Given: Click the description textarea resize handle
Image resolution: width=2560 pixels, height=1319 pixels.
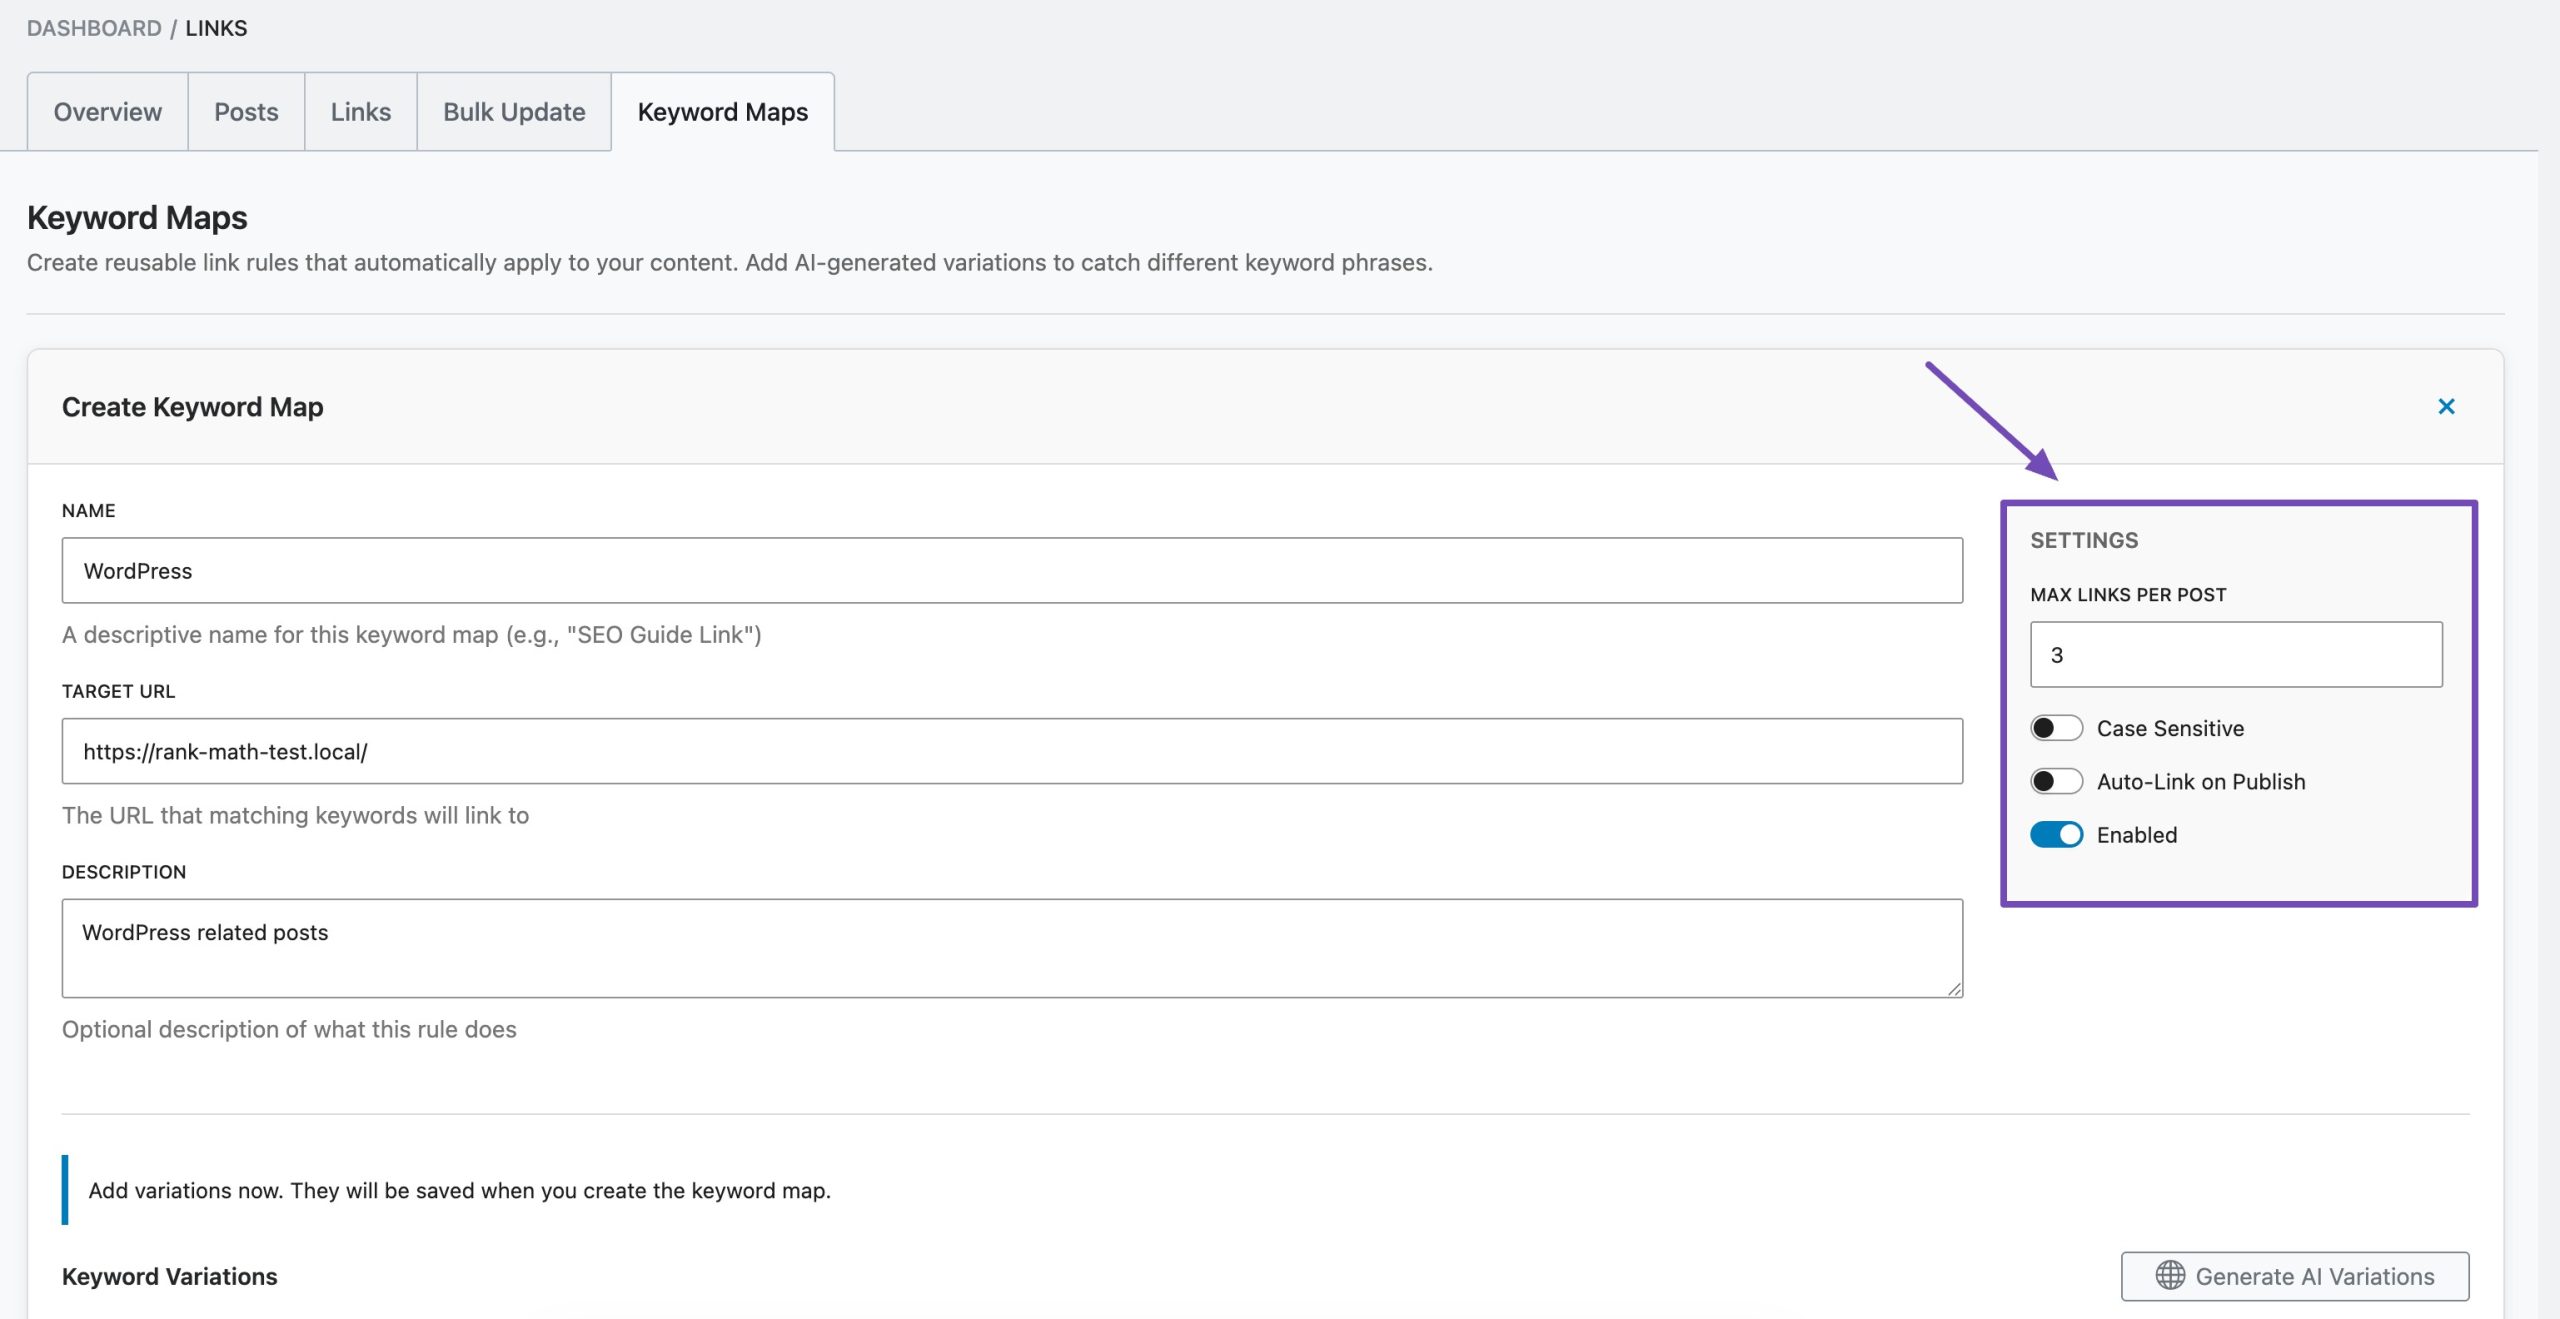Looking at the screenshot, I should (x=1955, y=988).
